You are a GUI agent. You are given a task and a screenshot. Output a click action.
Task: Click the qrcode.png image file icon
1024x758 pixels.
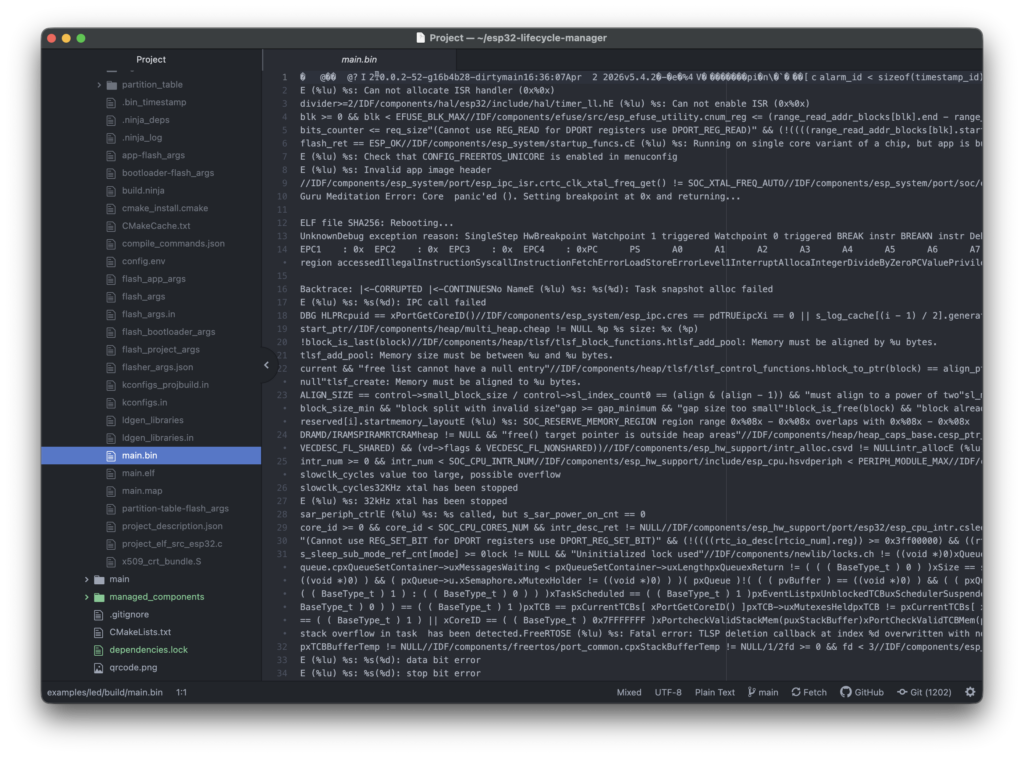click(98, 667)
